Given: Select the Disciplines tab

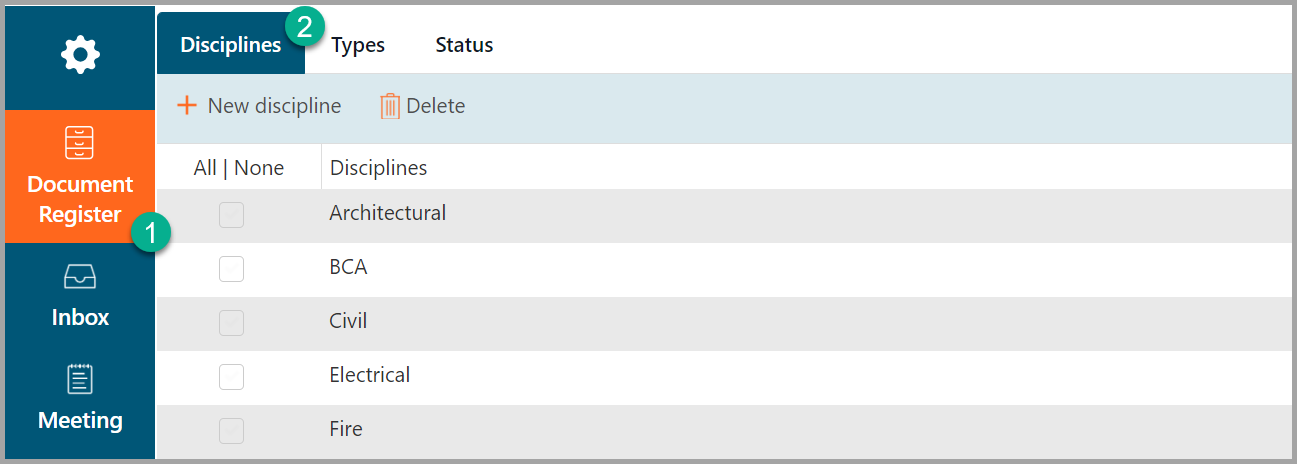Looking at the screenshot, I should pos(230,45).
